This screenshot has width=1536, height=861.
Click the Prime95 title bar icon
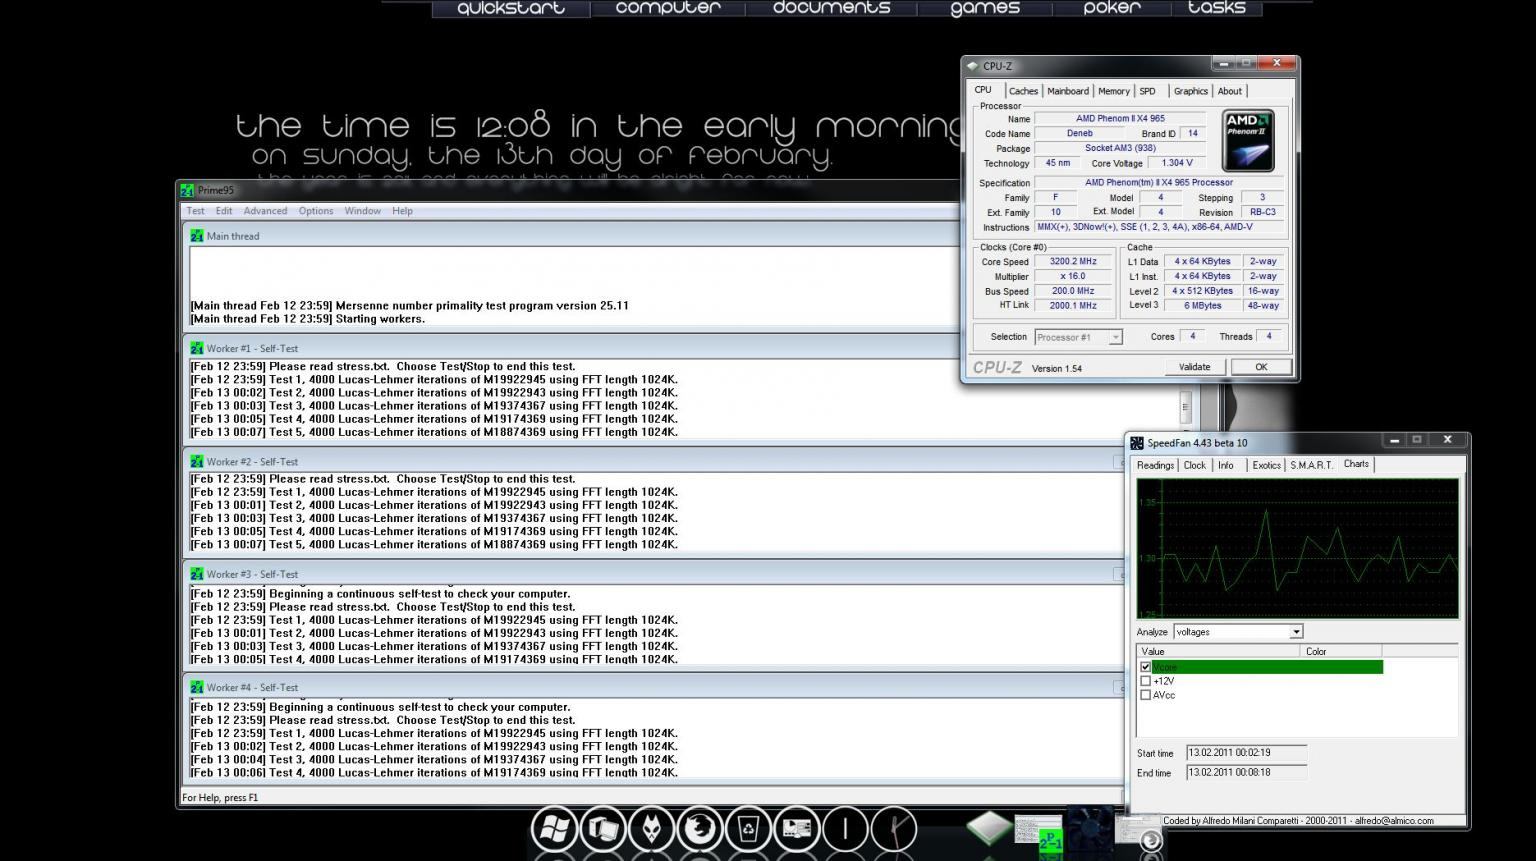187,190
